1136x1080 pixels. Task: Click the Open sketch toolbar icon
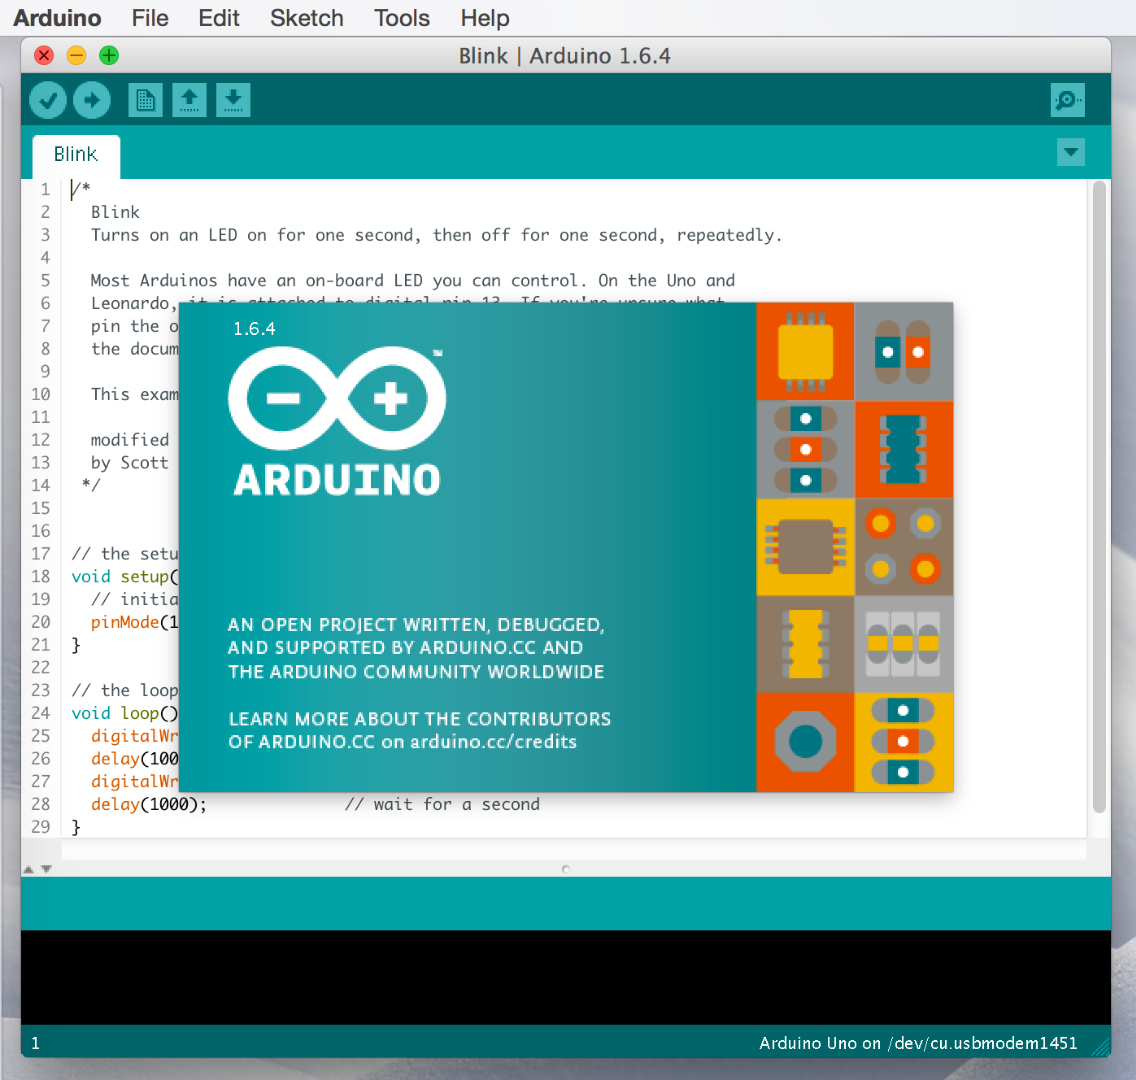(189, 100)
